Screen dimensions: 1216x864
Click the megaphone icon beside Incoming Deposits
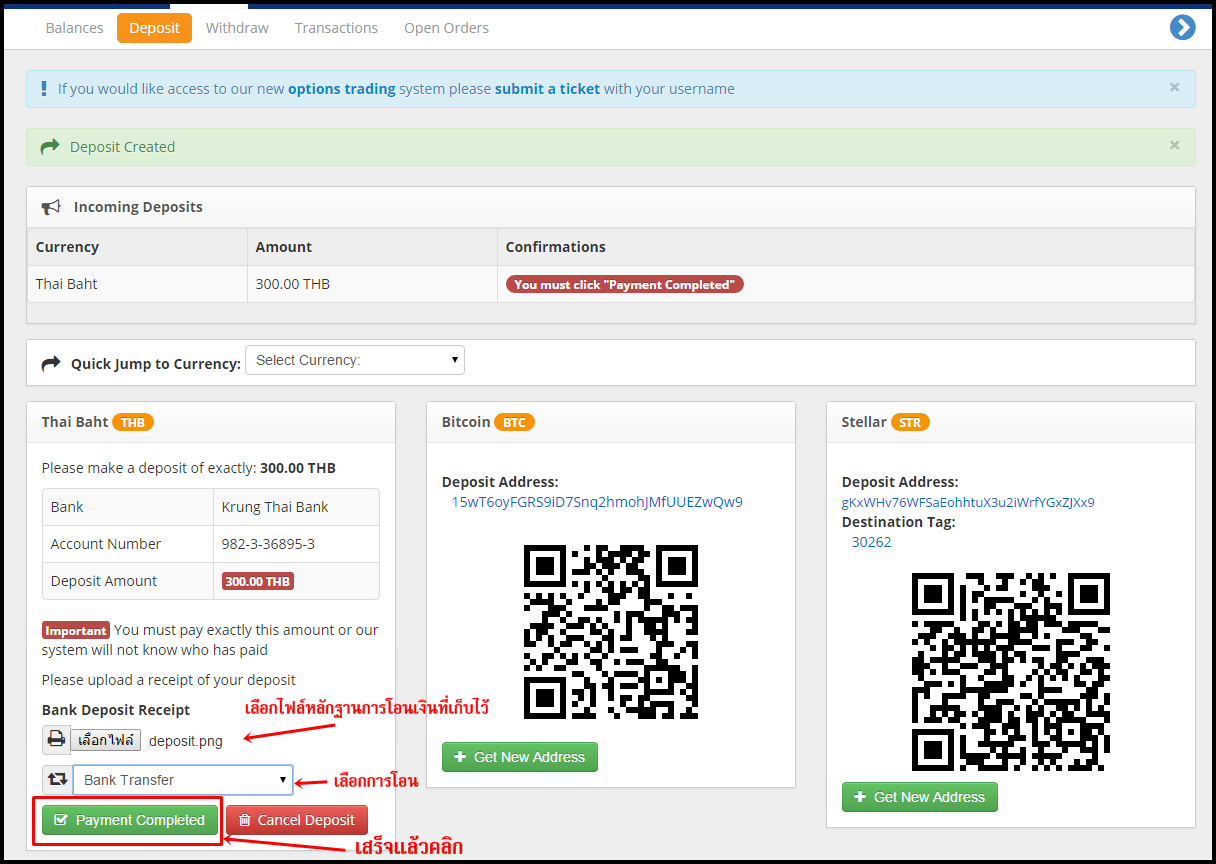51,207
